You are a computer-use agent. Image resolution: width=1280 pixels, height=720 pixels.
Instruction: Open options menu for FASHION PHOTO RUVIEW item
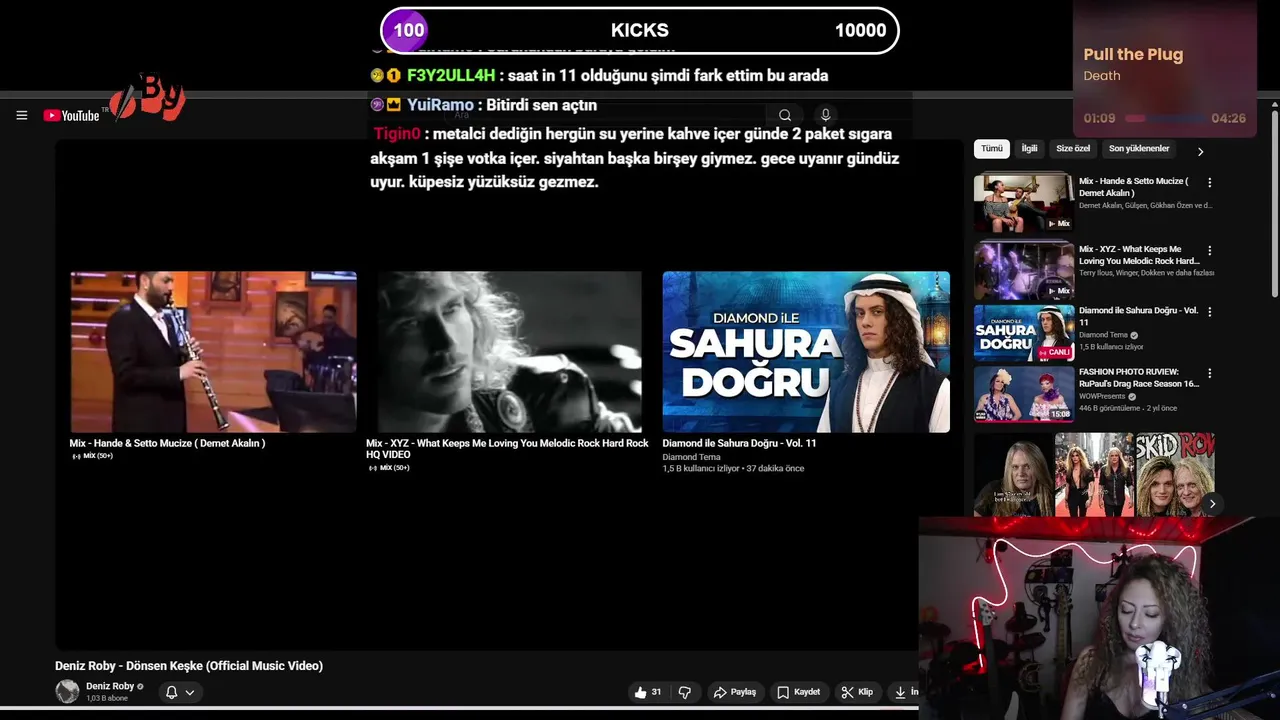[x=1209, y=373]
